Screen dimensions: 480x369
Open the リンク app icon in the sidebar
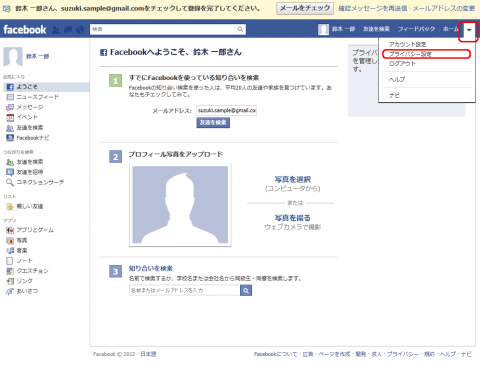click(10, 281)
